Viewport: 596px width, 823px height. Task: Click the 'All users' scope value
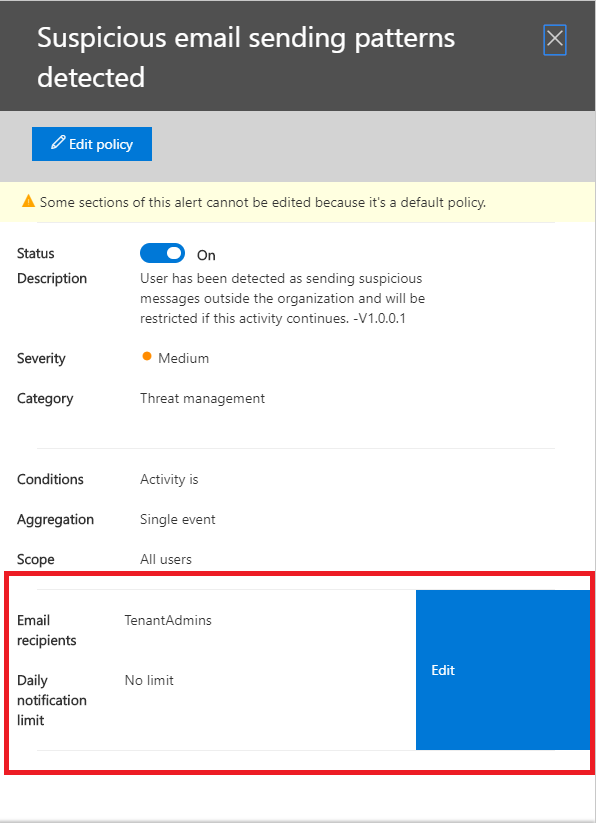(166, 560)
